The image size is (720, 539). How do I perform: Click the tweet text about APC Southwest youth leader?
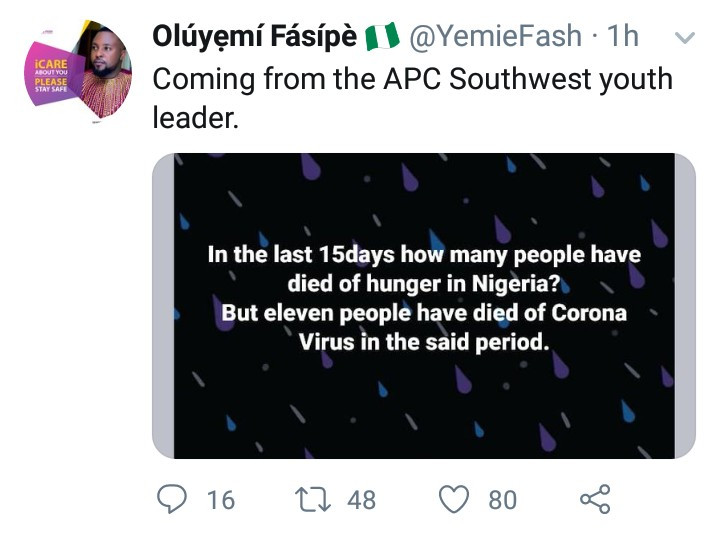[412, 98]
